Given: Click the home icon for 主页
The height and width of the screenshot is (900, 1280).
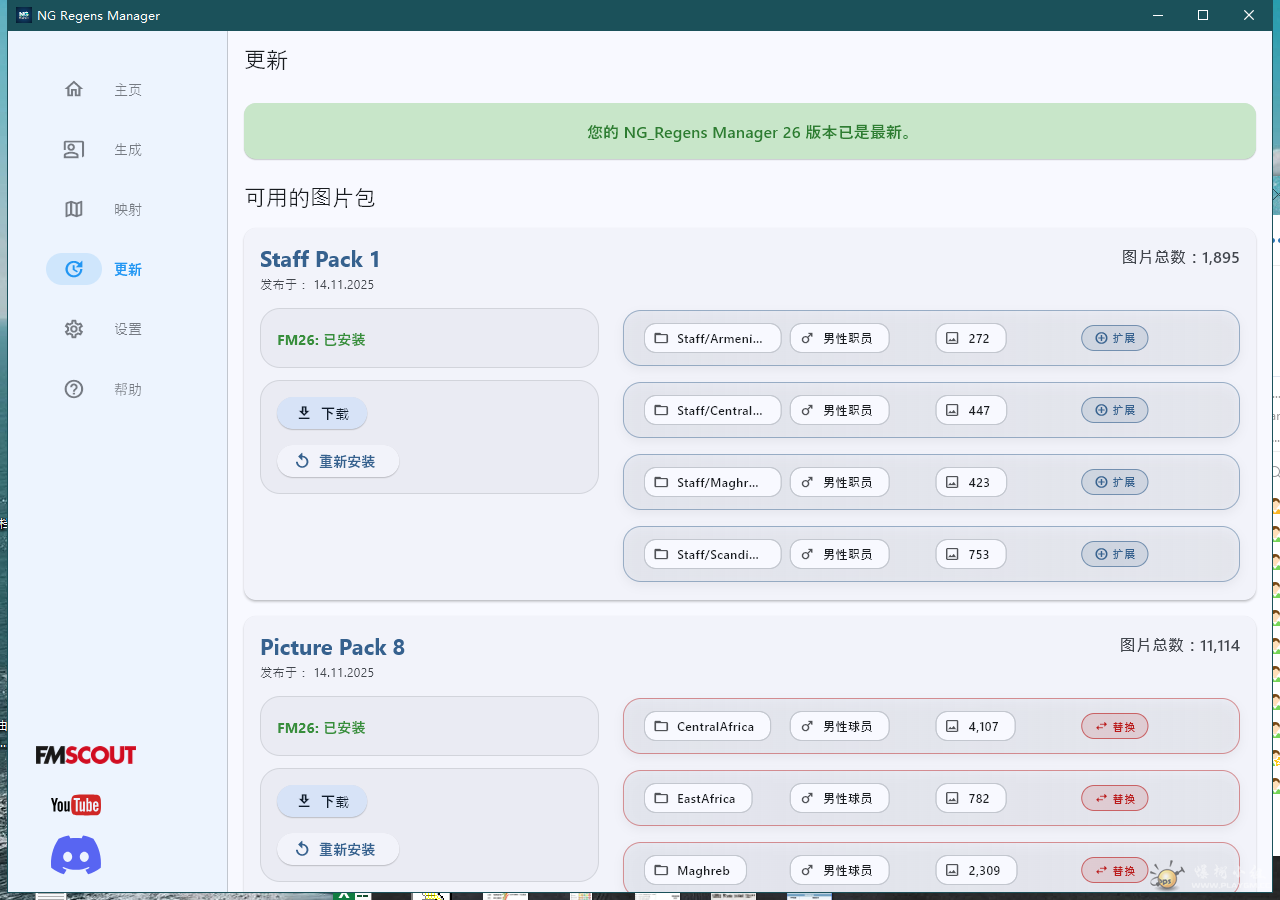Looking at the screenshot, I should pos(74,89).
